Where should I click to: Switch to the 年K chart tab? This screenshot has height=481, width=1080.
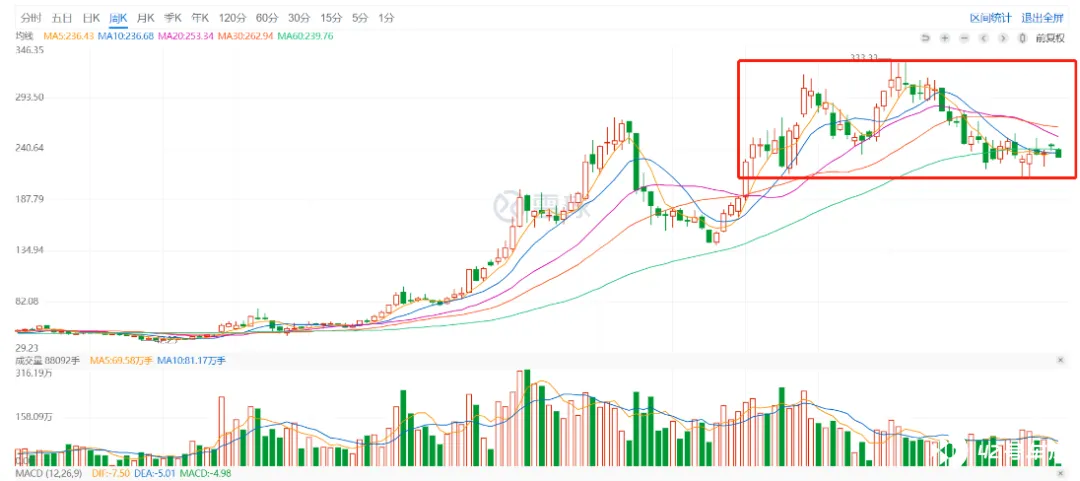(x=201, y=19)
